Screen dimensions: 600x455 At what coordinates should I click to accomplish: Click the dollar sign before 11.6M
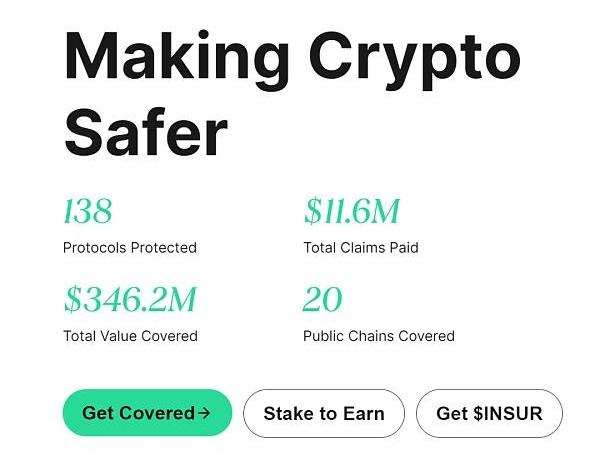(x=313, y=211)
